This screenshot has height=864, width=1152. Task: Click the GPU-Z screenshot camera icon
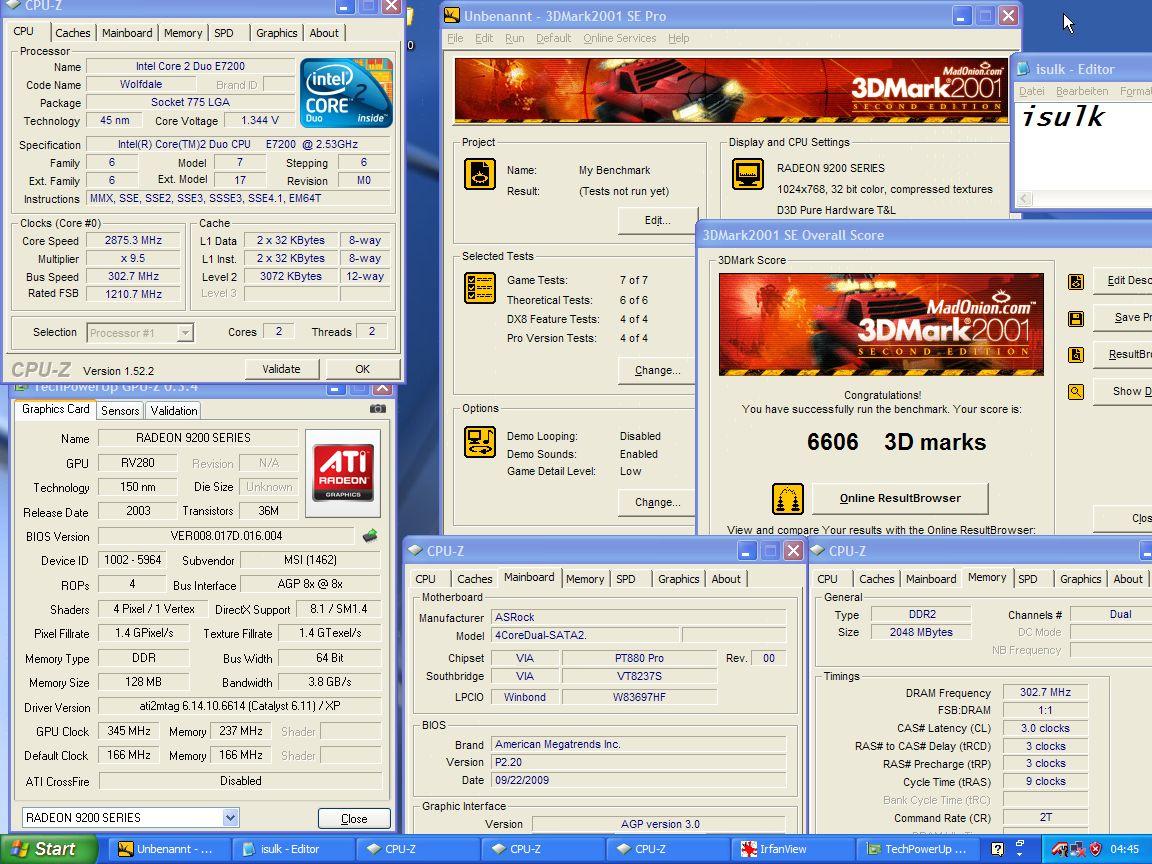[x=378, y=408]
